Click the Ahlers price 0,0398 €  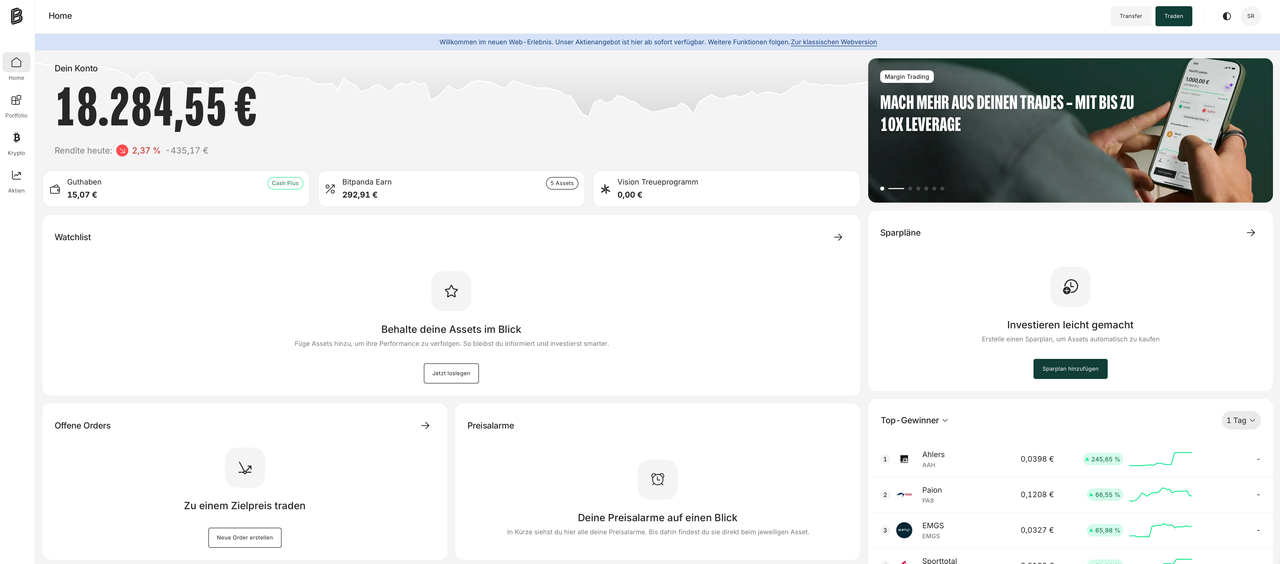pyautogui.click(x=1037, y=459)
